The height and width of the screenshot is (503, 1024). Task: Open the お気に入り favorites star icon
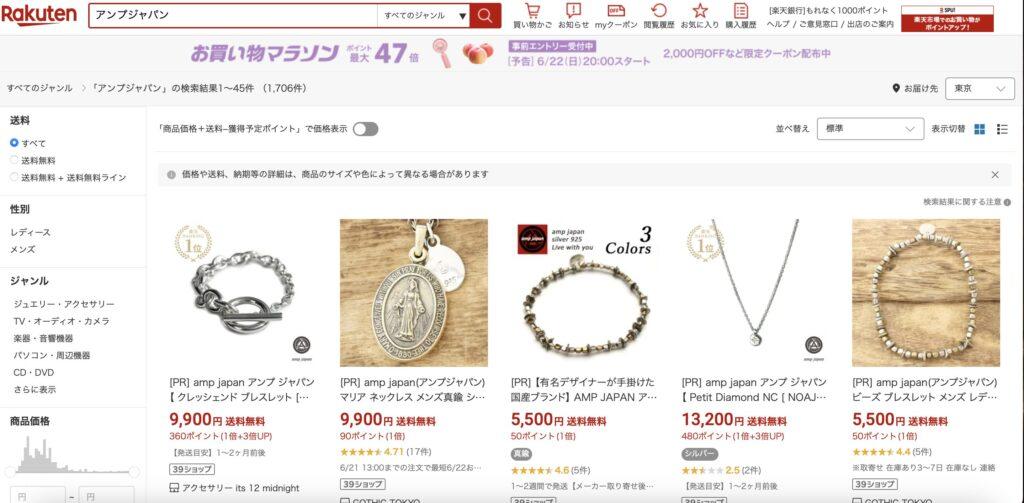tap(700, 11)
